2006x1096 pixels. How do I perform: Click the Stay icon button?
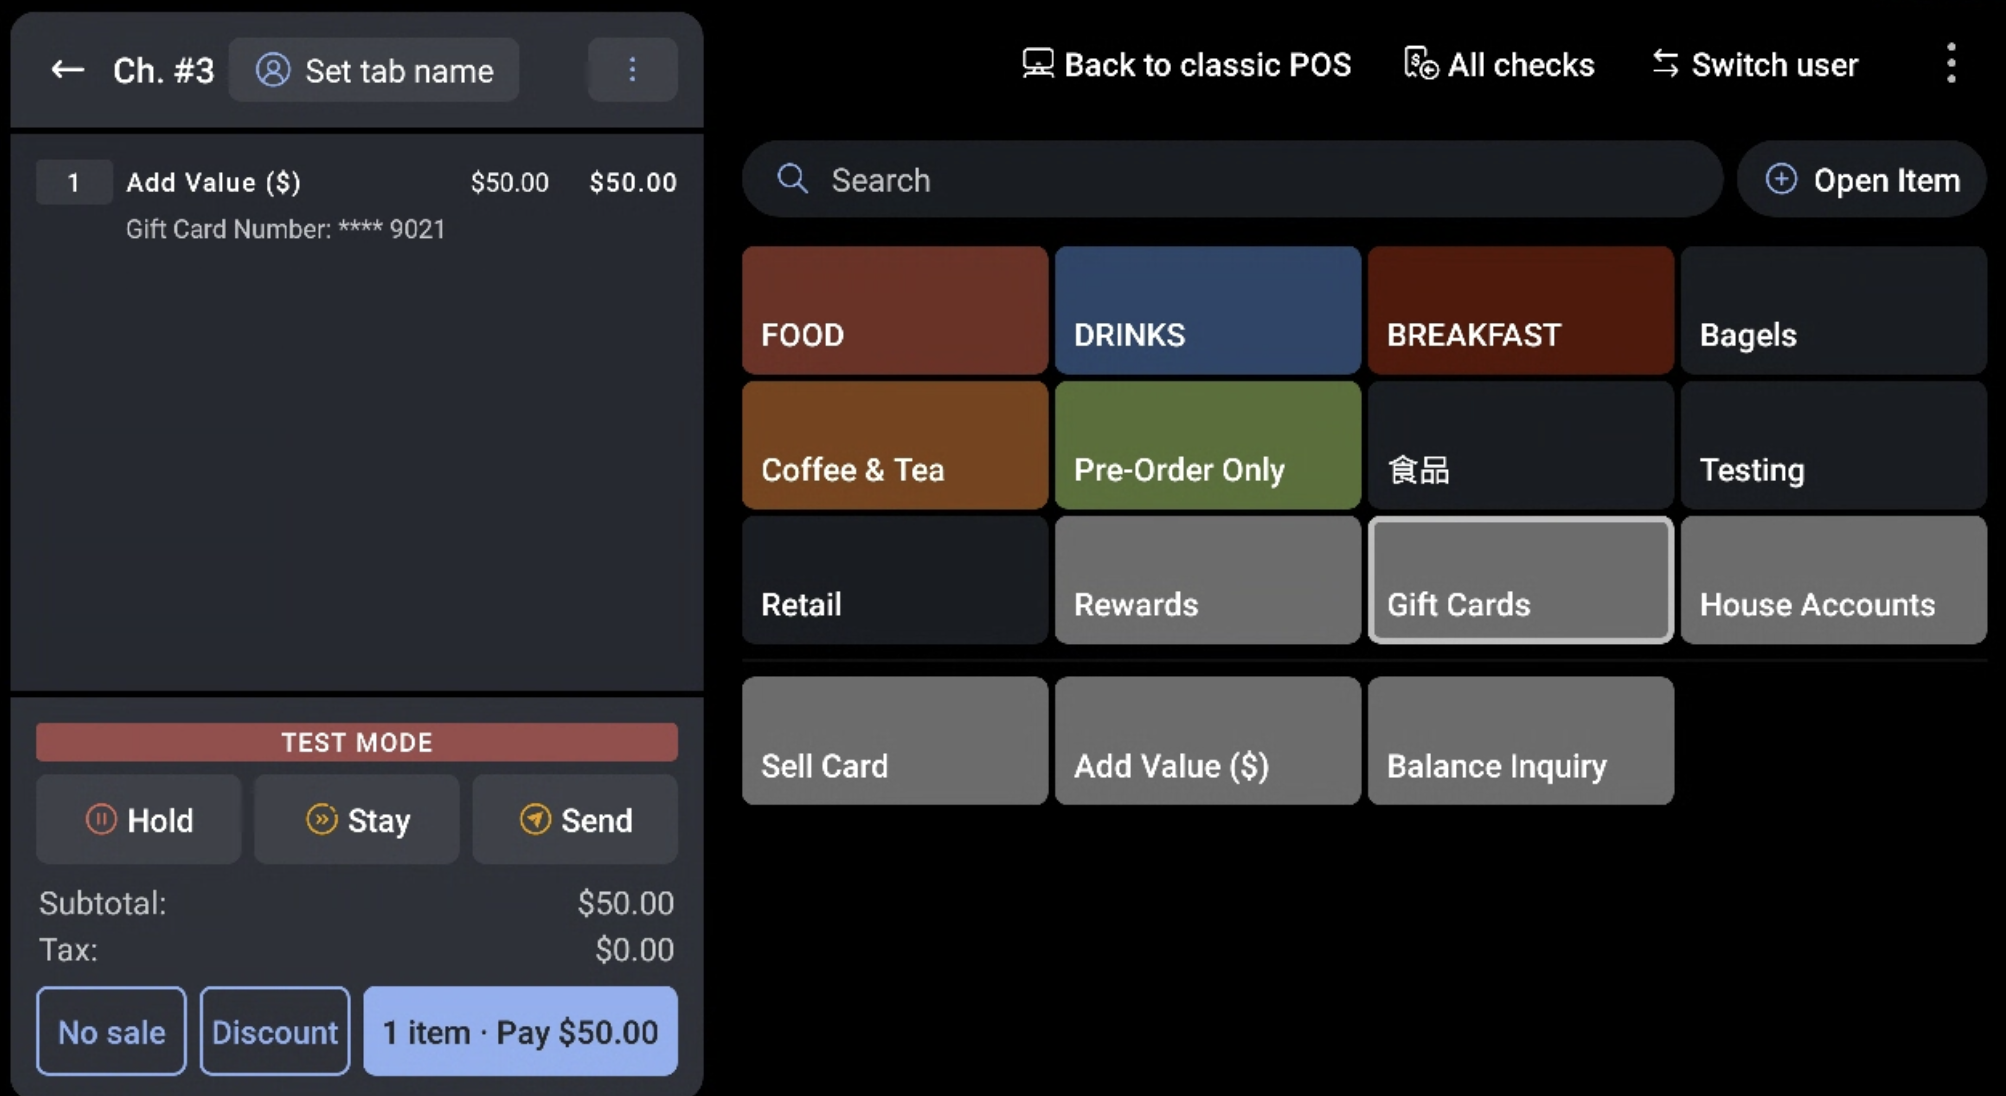(321, 819)
